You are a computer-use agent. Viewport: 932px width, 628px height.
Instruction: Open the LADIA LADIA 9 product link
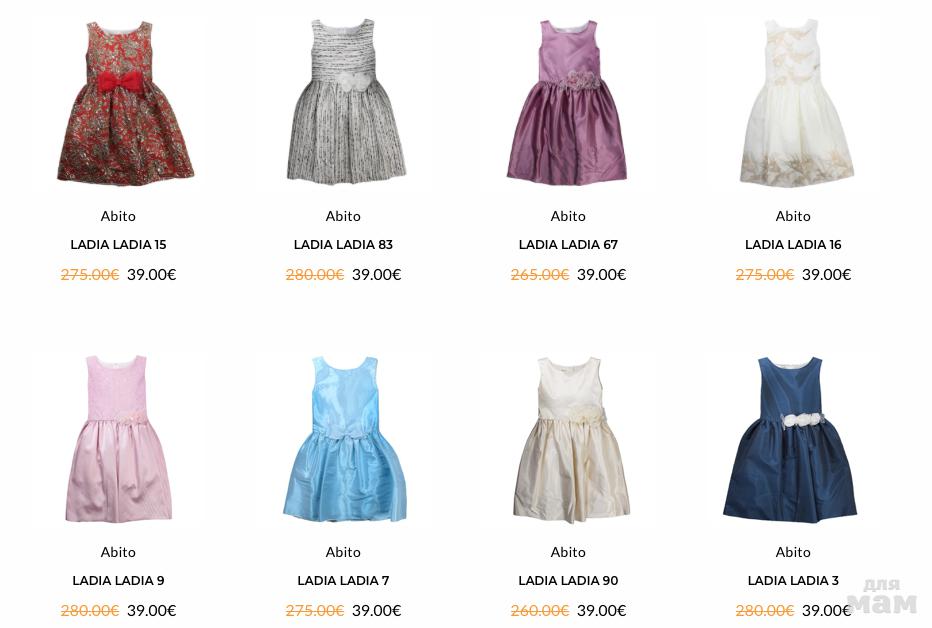click(x=118, y=580)
